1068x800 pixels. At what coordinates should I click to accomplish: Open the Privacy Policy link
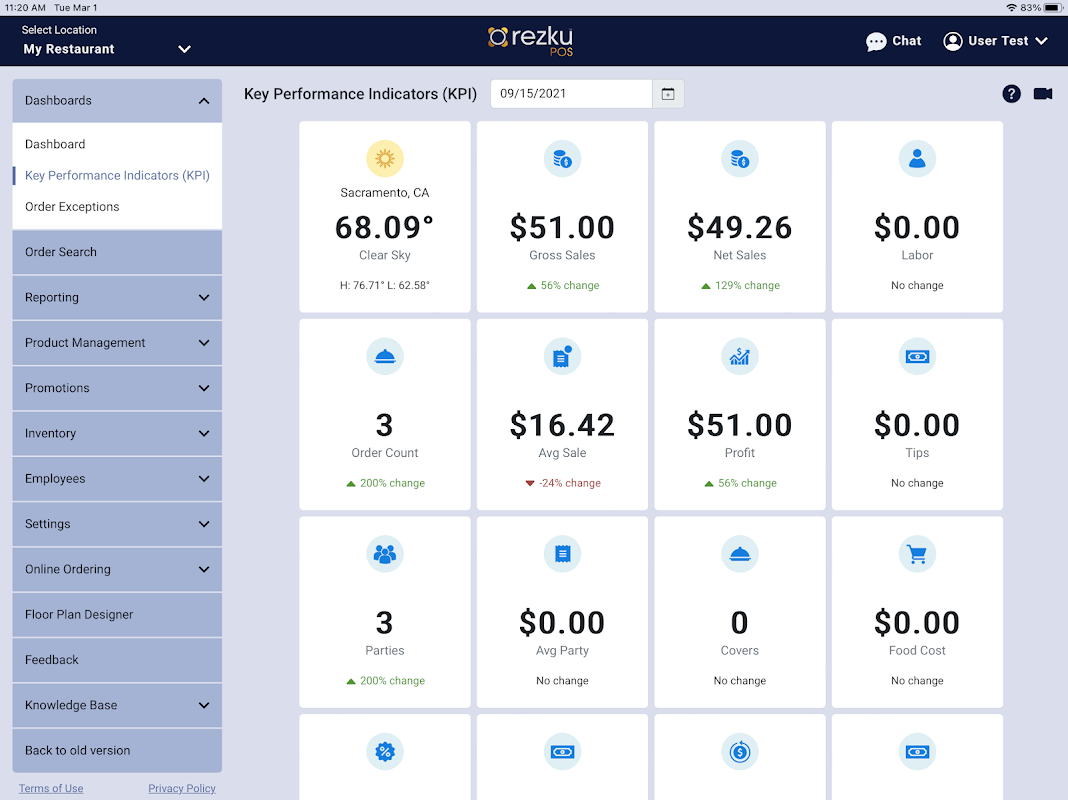[x=182, y=788]
